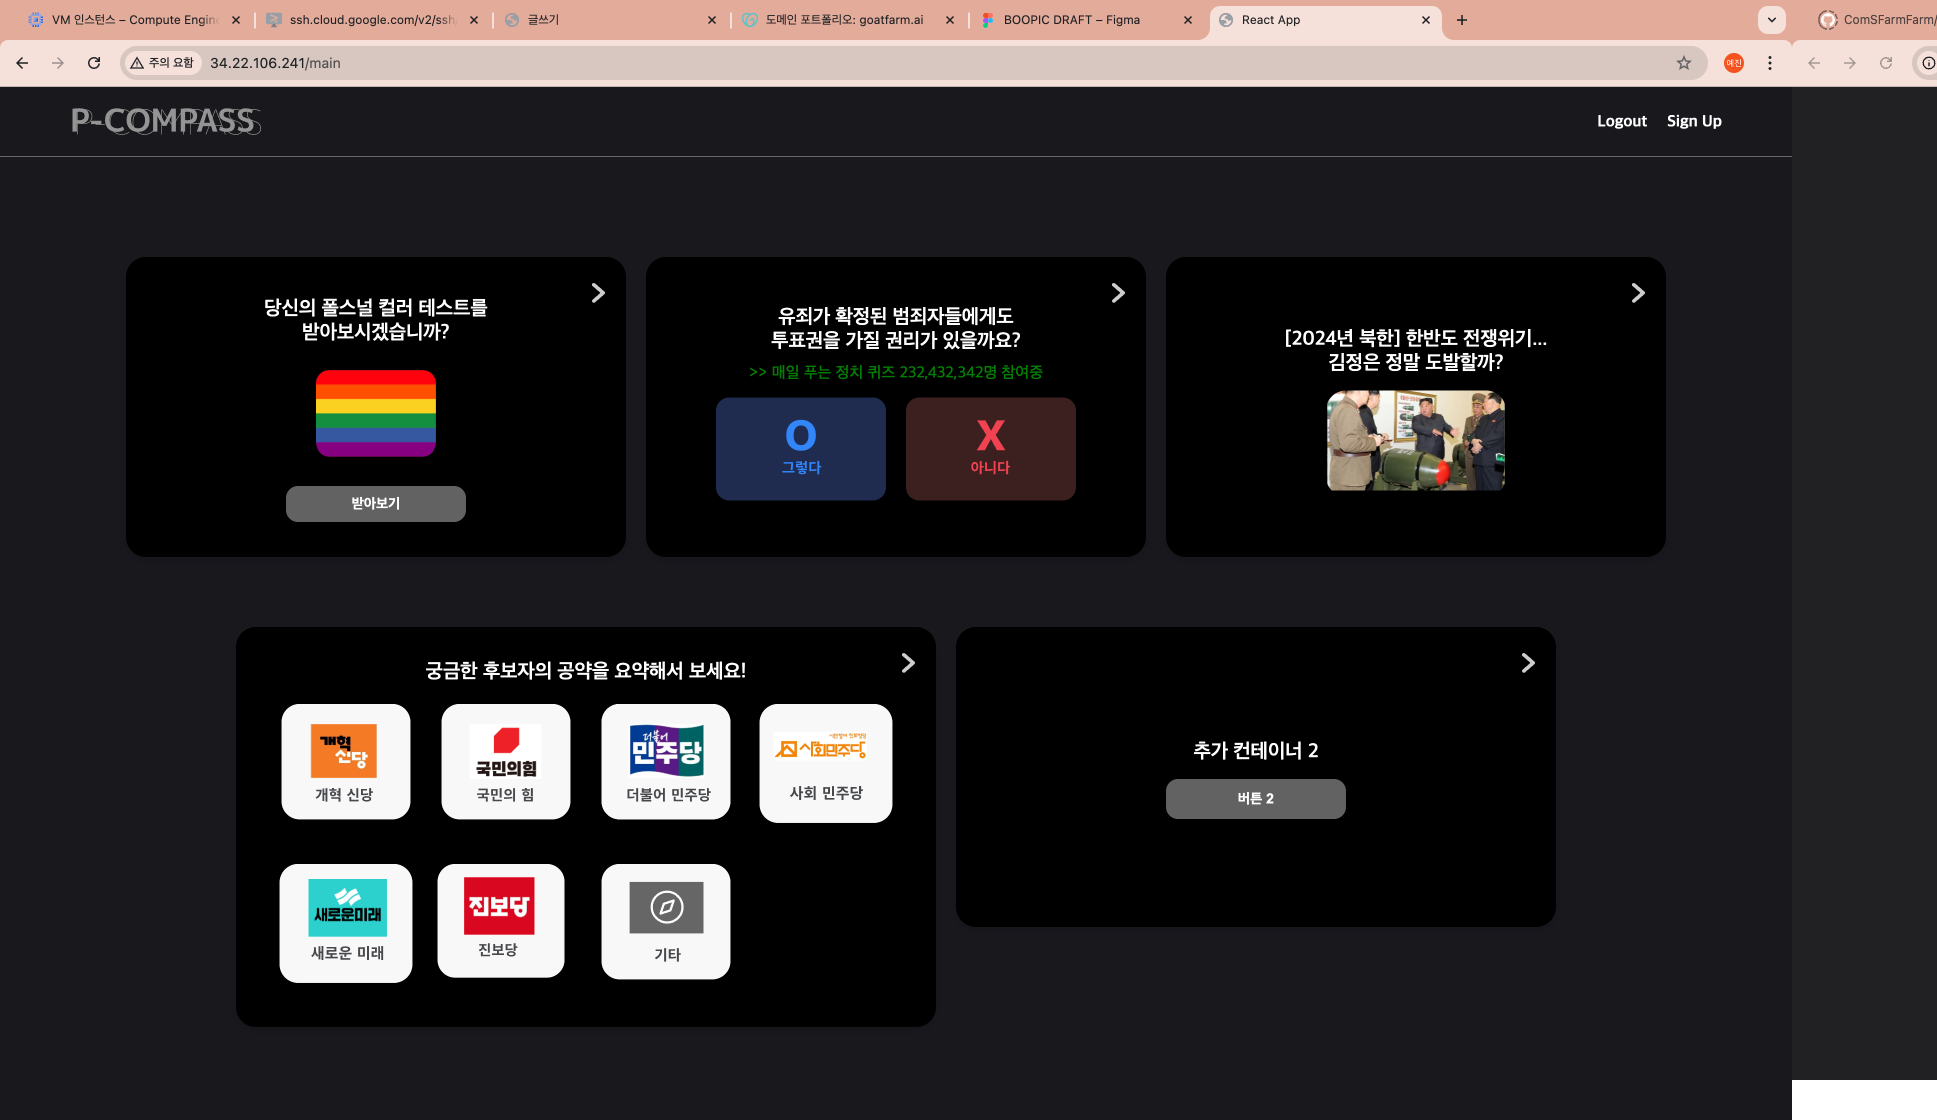
Task: Select the 개혁 신당 party logo
Action: (x=344, y=751)
